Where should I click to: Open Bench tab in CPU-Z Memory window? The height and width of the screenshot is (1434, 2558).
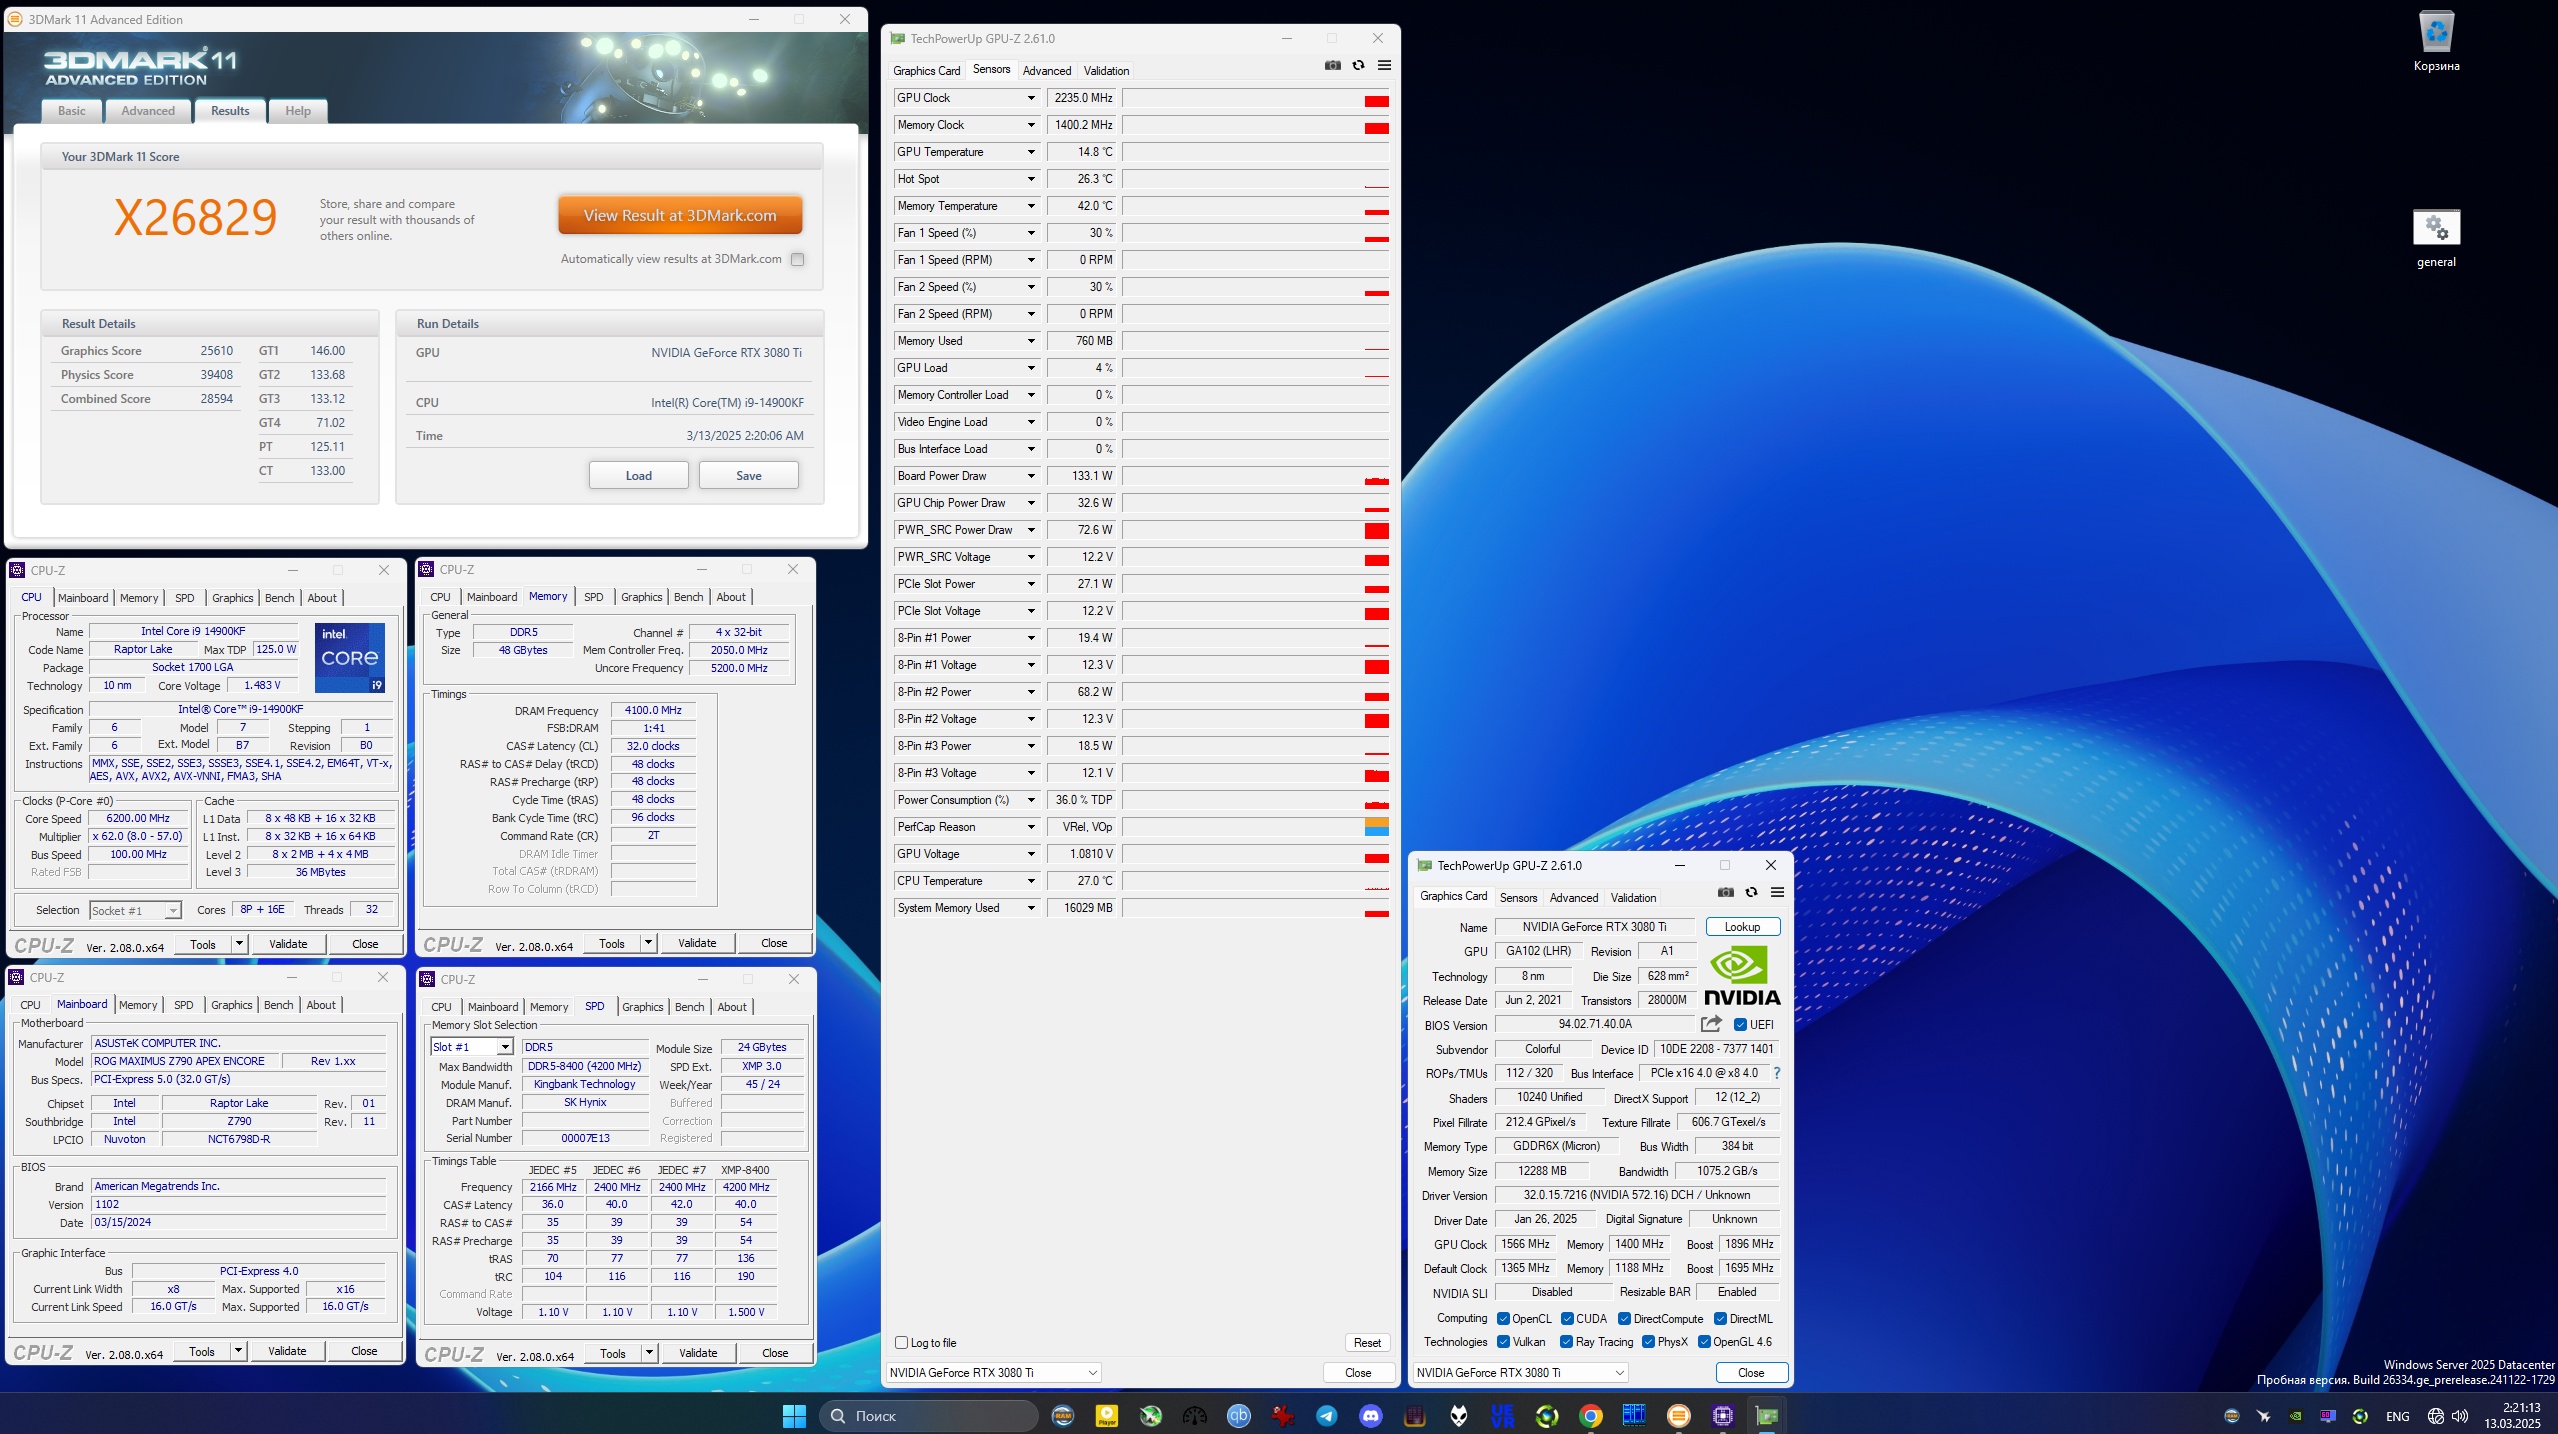coord(688,597)
